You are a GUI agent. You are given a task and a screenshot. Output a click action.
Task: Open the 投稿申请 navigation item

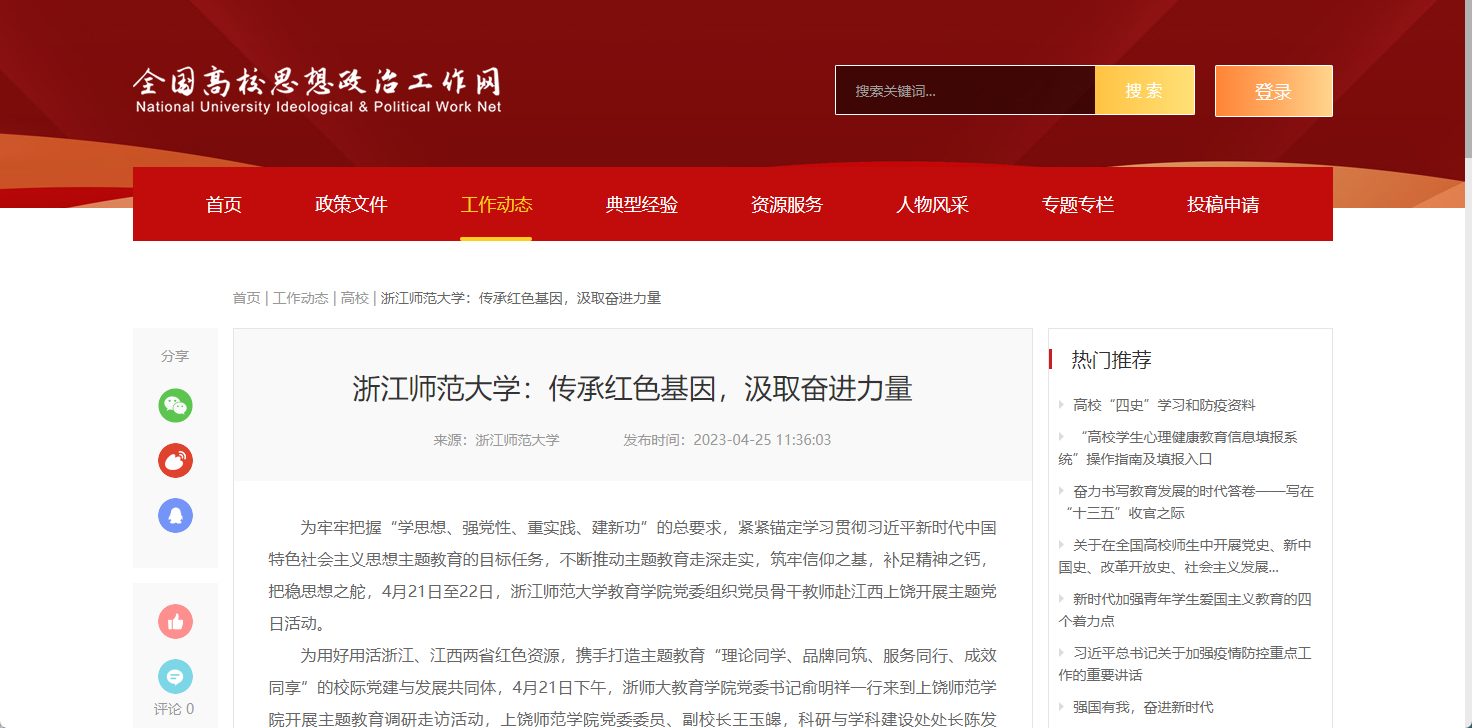[1222, 205]
